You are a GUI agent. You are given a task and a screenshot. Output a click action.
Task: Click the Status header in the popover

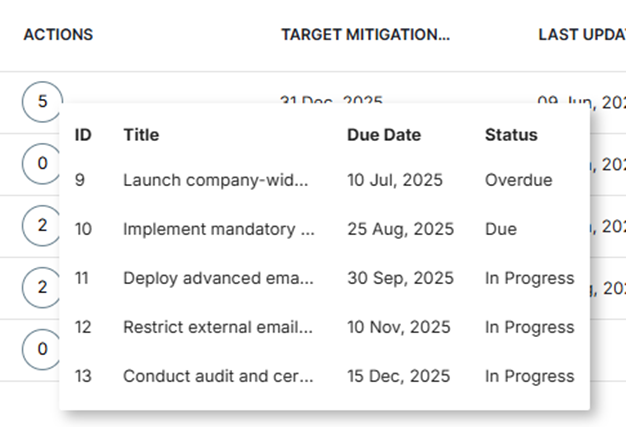click(511, 135)
